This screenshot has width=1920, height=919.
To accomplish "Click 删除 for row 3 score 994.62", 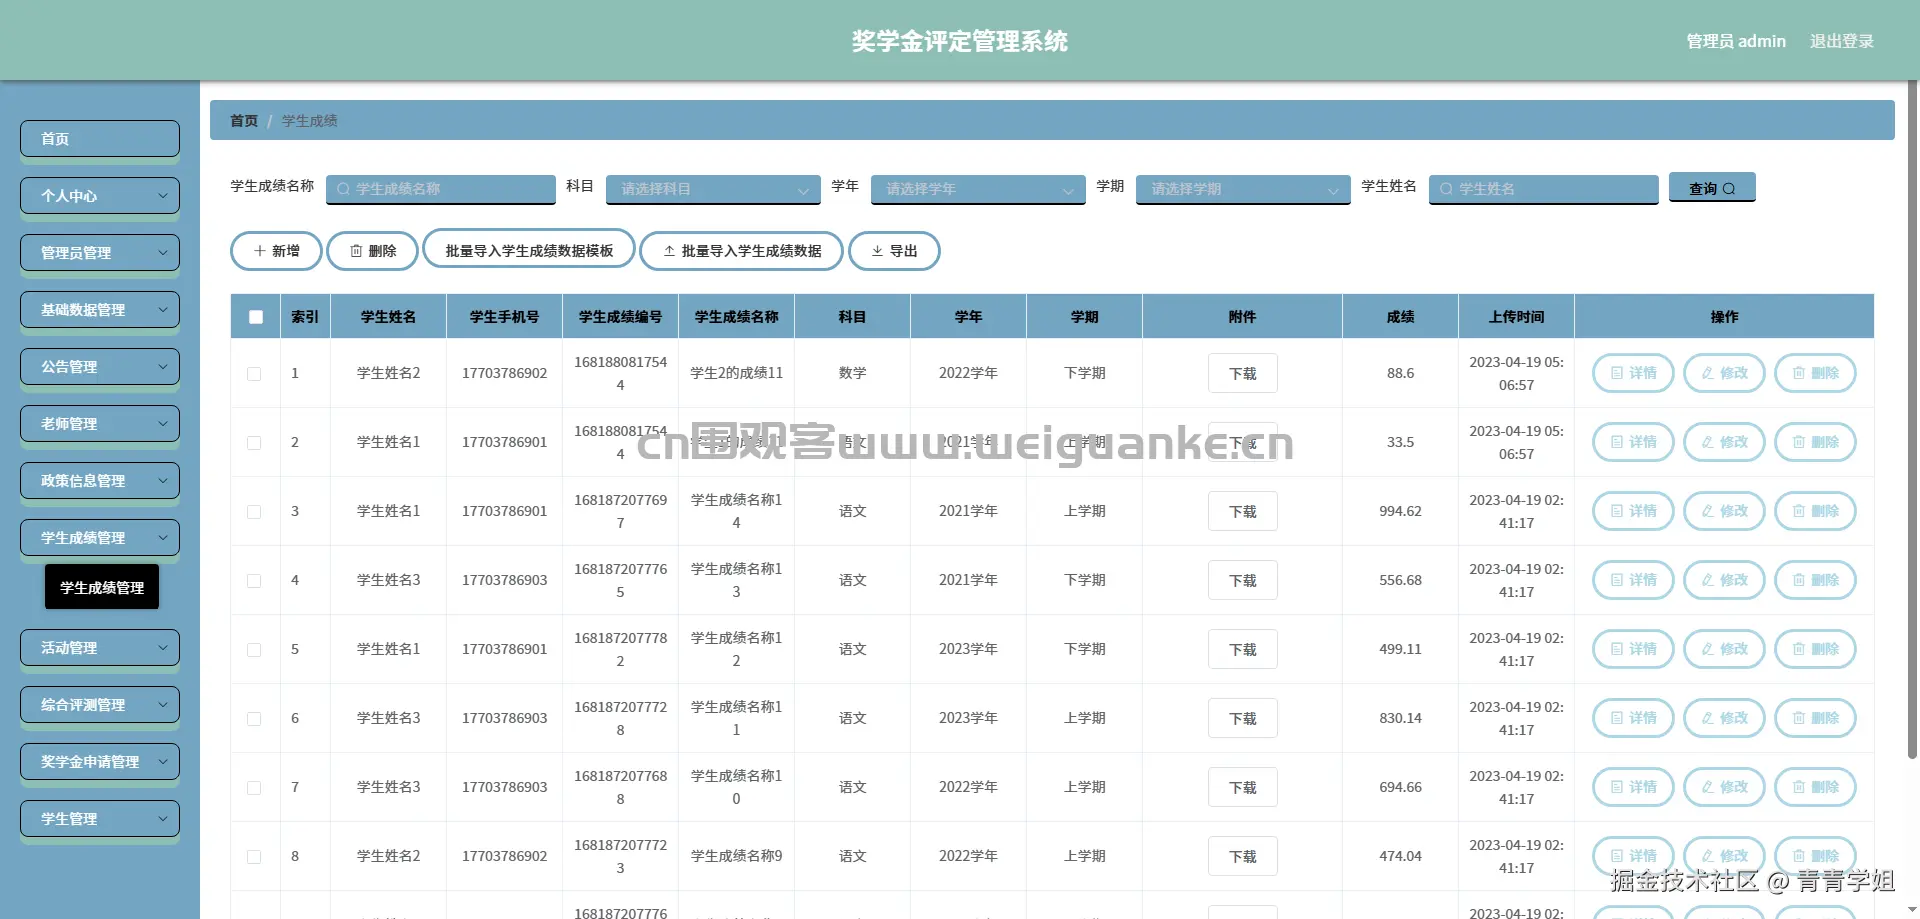I will (1815, 511).
